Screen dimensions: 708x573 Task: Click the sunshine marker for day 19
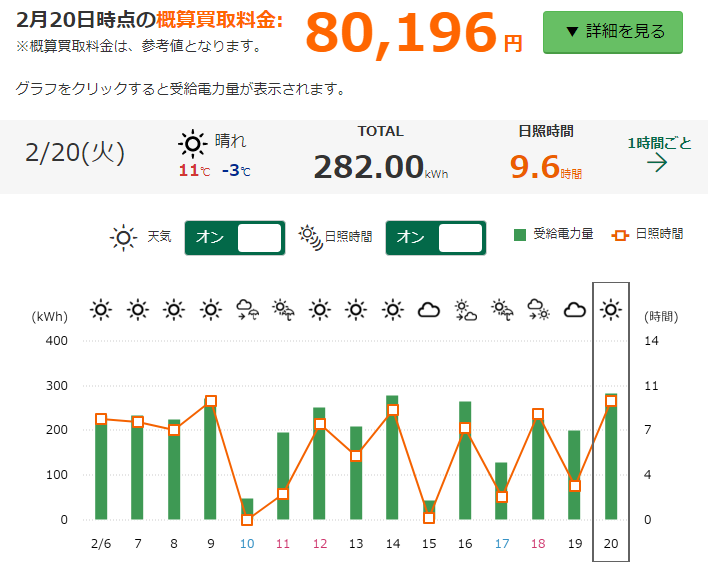[575, 486]
